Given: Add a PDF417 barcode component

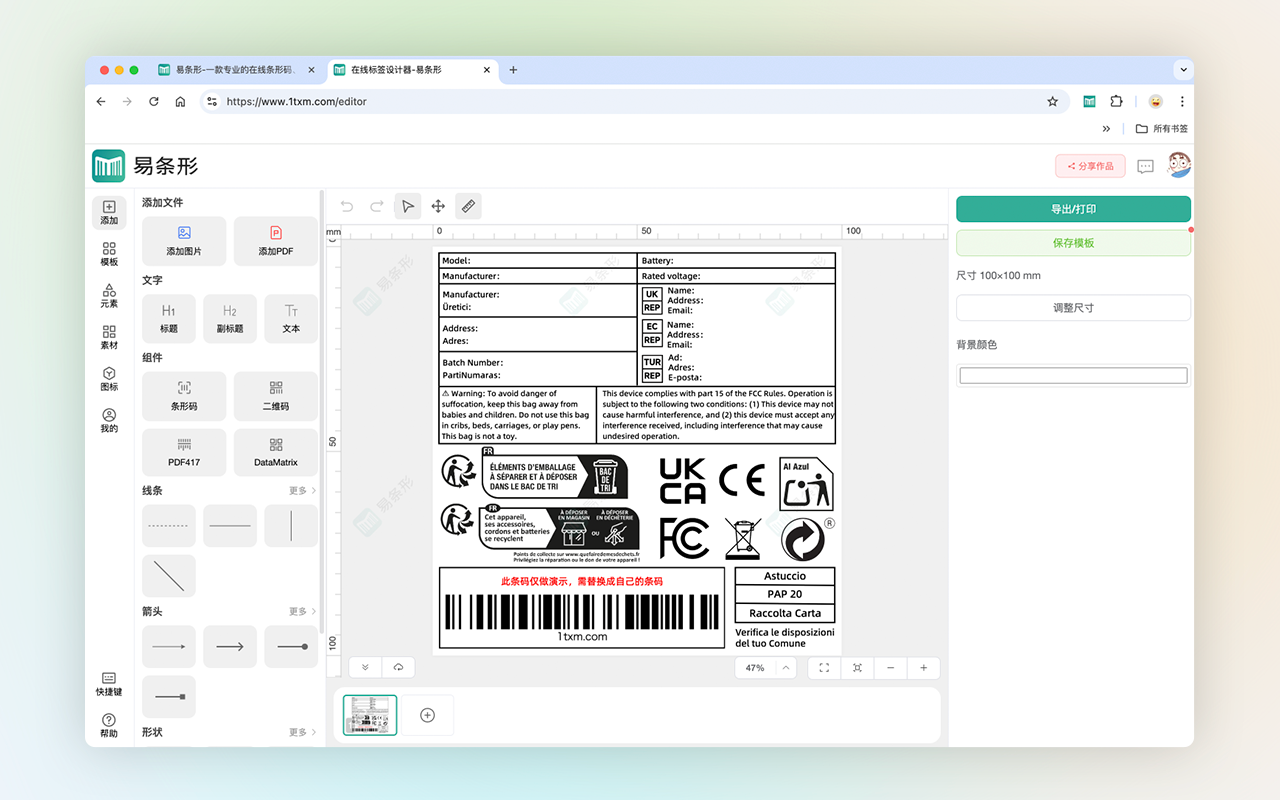Looking at the screenshot, I should point(184,452).
